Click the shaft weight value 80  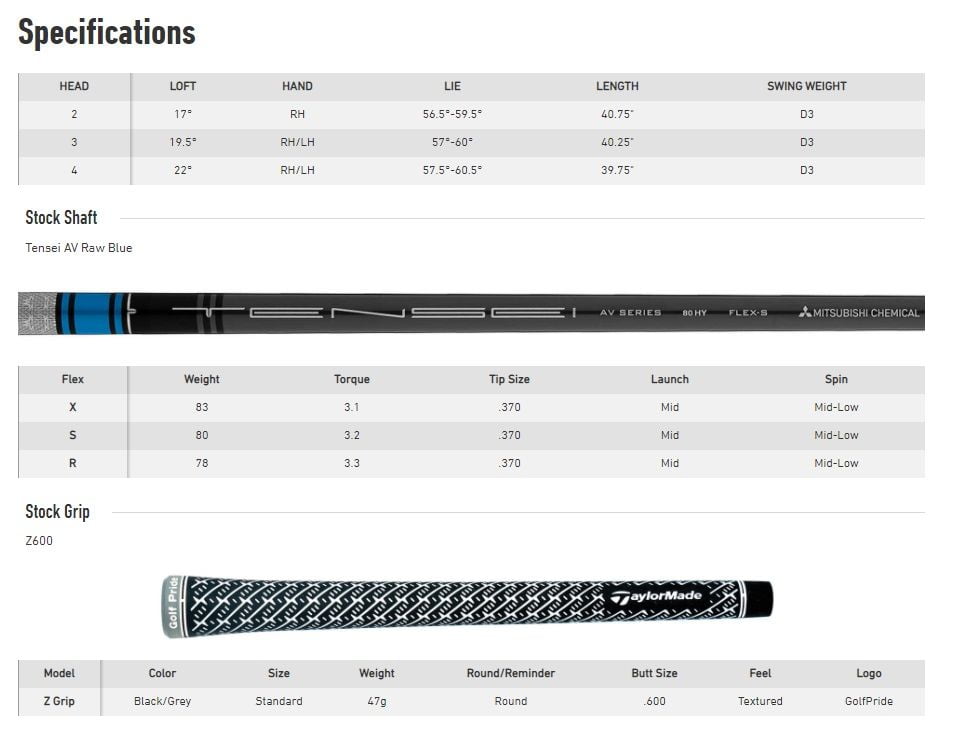click(x=201, y=435)
